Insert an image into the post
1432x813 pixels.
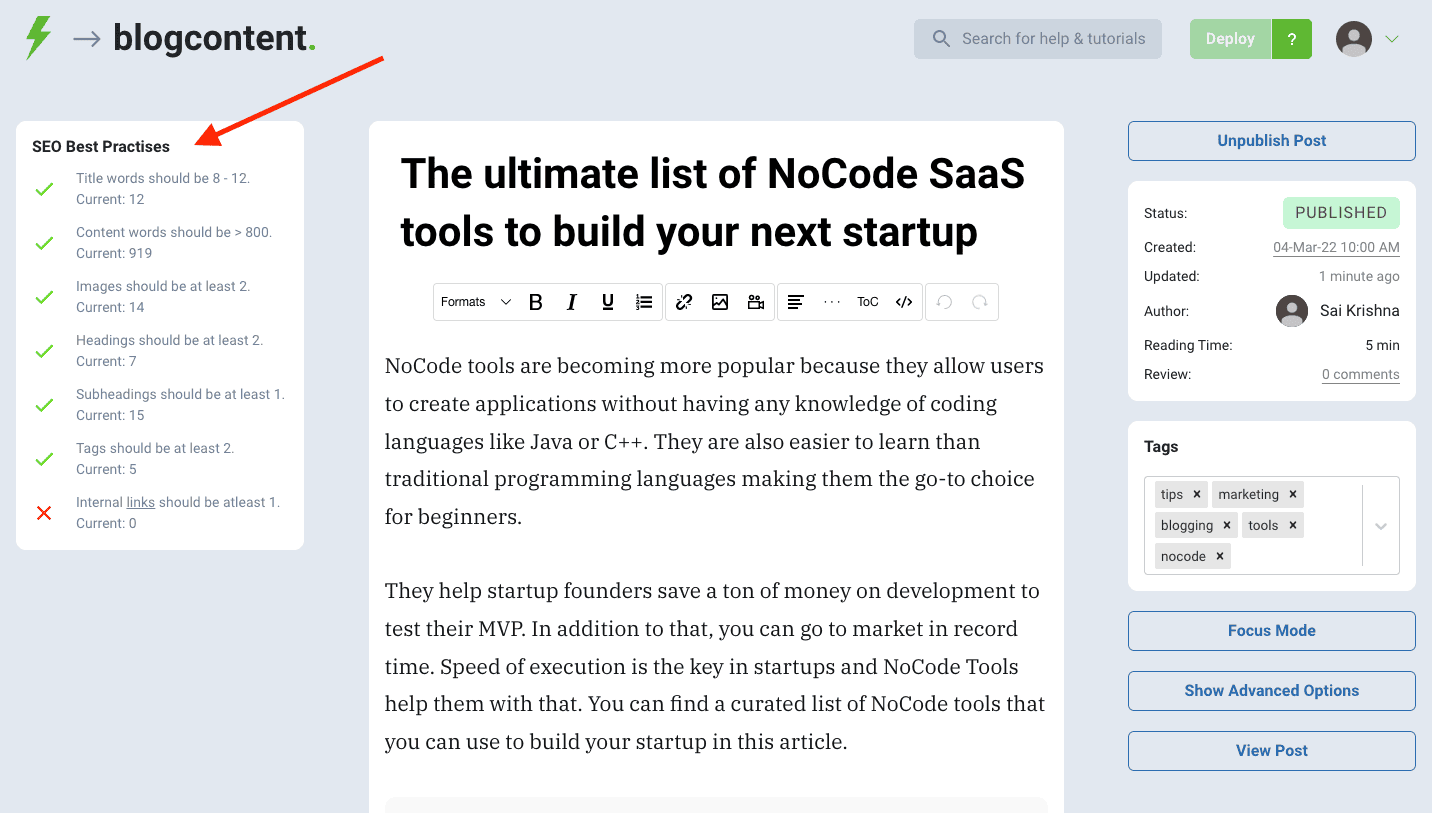[720, 302]
